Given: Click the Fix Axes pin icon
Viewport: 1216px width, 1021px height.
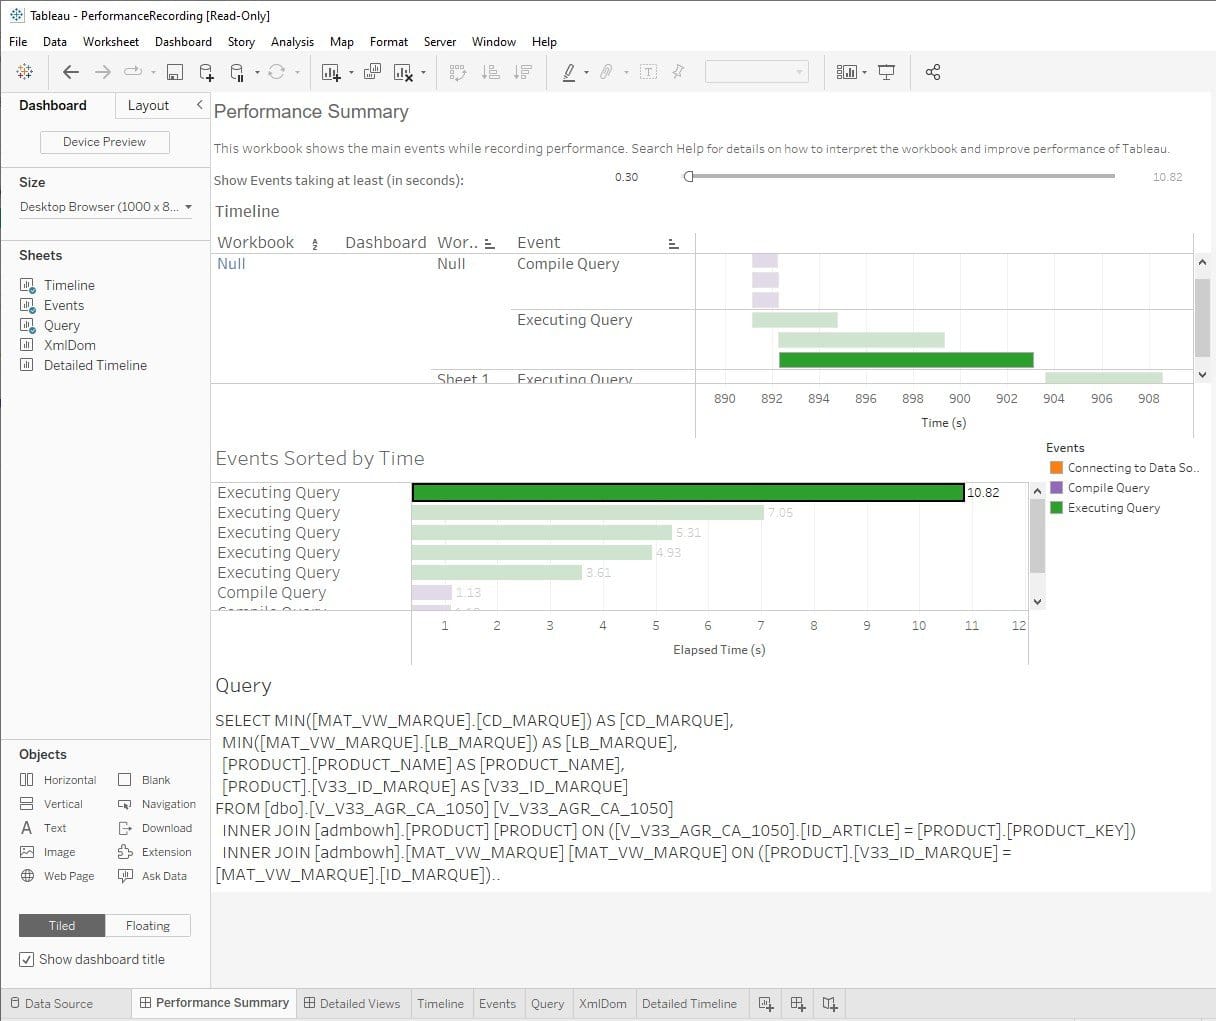Looking at the screenshot, I should point(678,72).
